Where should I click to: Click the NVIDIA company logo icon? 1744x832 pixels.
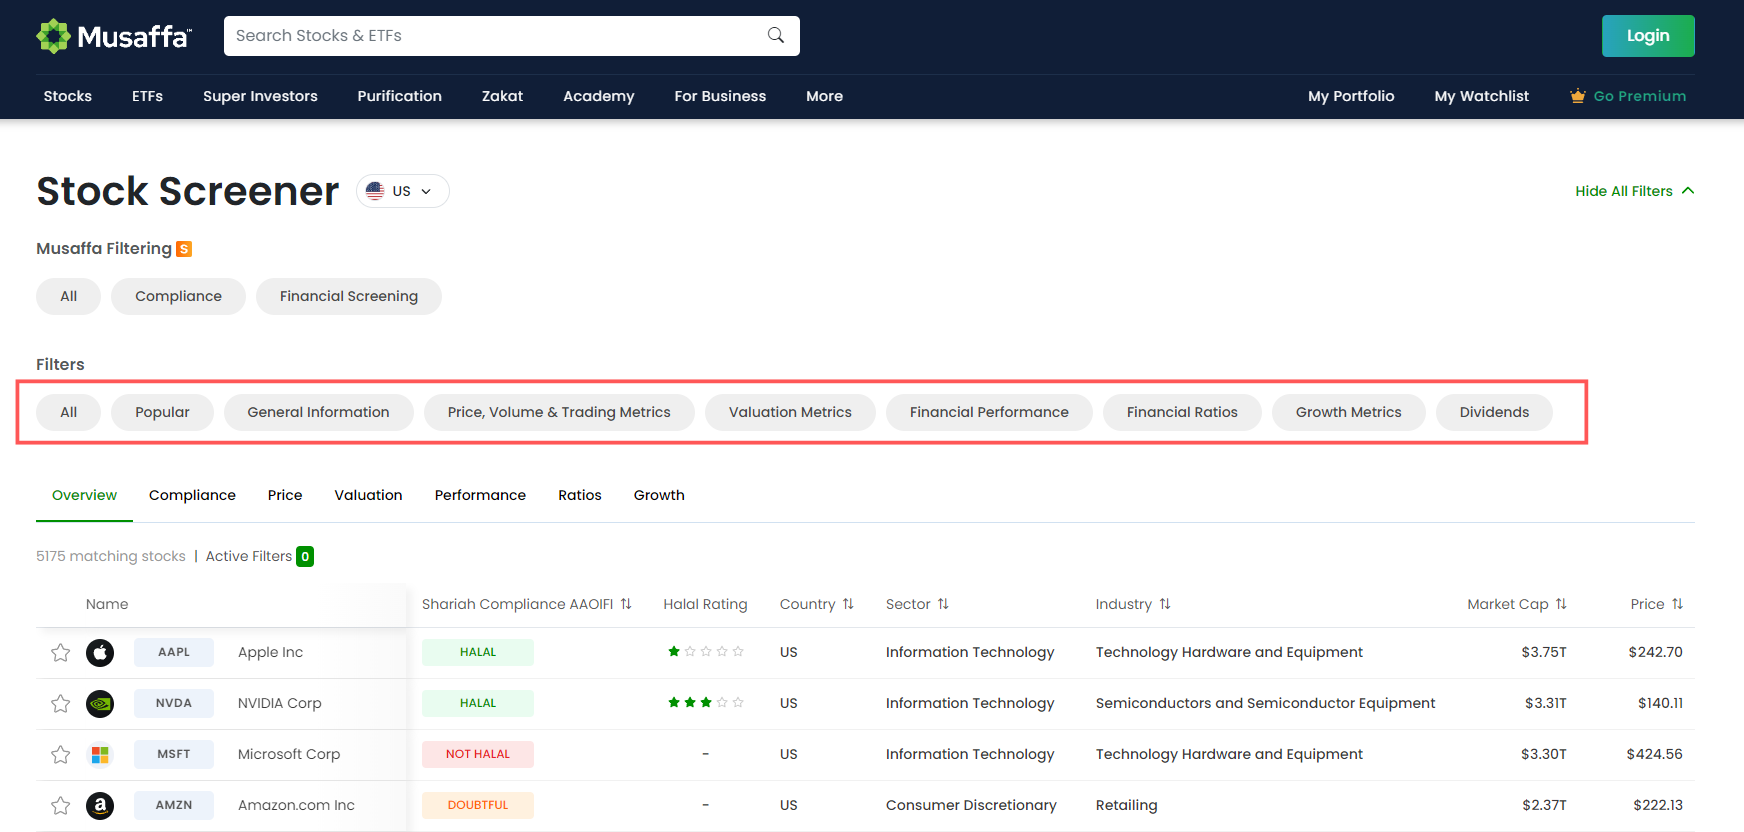(100, 704)
